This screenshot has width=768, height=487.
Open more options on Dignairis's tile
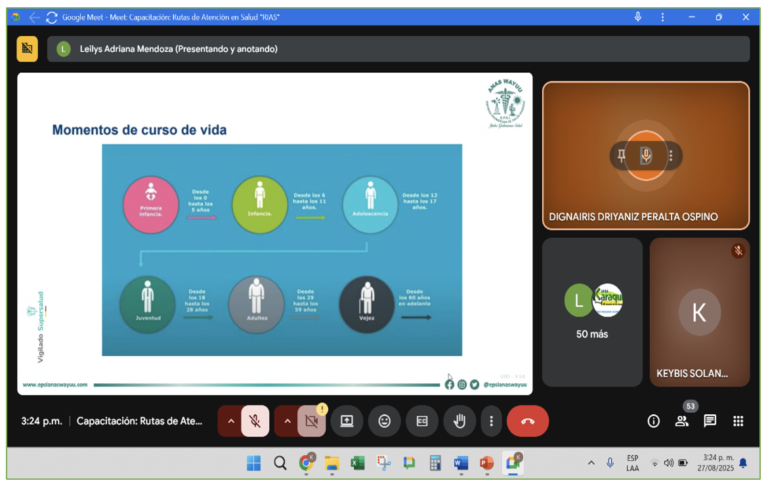pyautogui.click(x=671, y=155)
